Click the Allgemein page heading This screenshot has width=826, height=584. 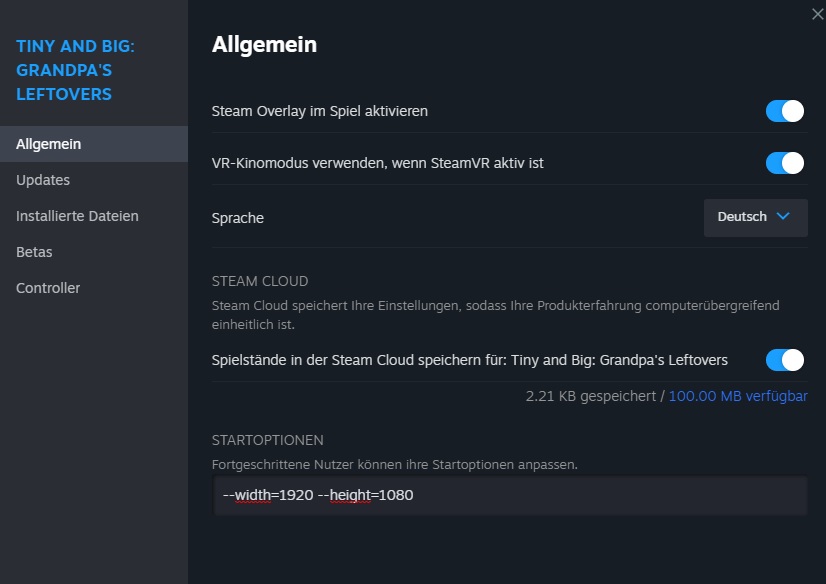pos(264,45)
